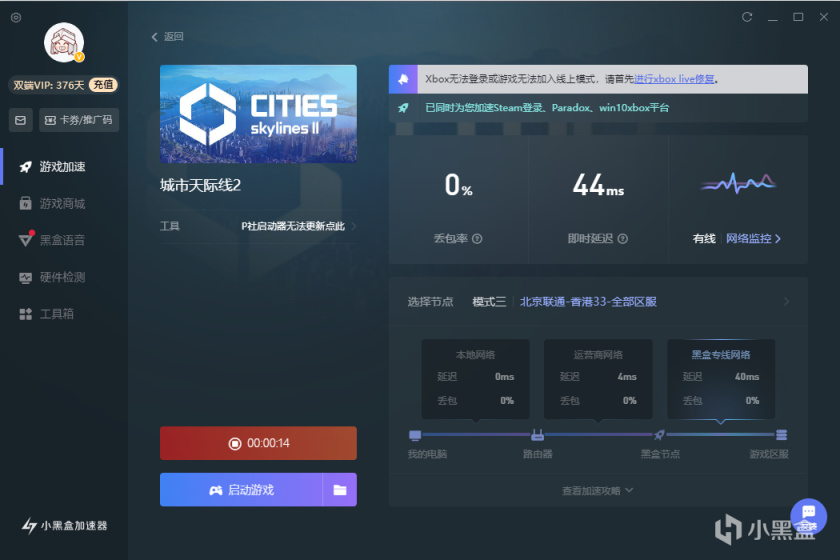
Task: Maximize the accelerator window
Action: pos(798,17)
